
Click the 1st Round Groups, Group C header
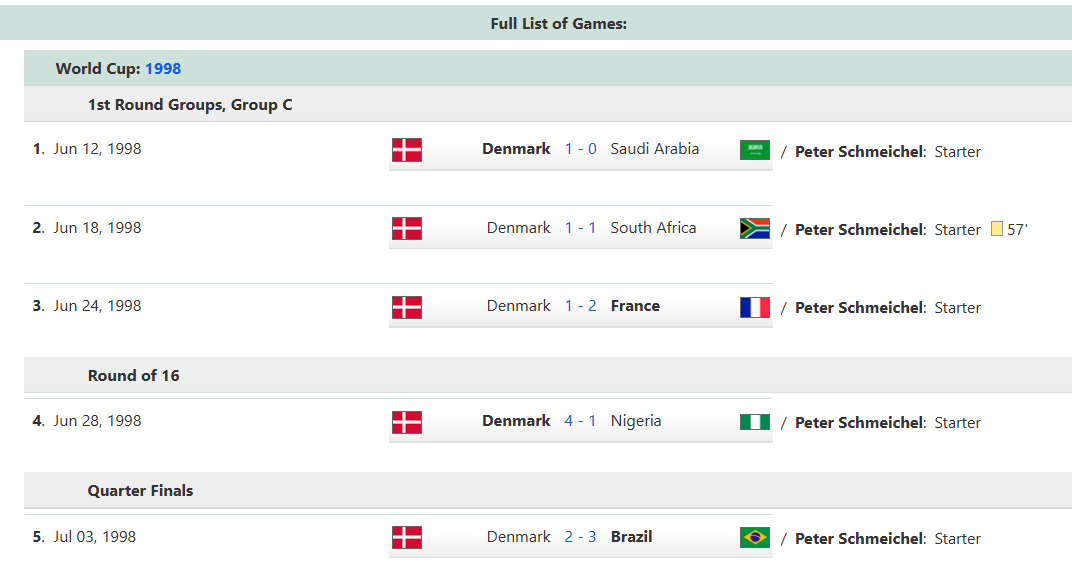click(x=190, y=105)
